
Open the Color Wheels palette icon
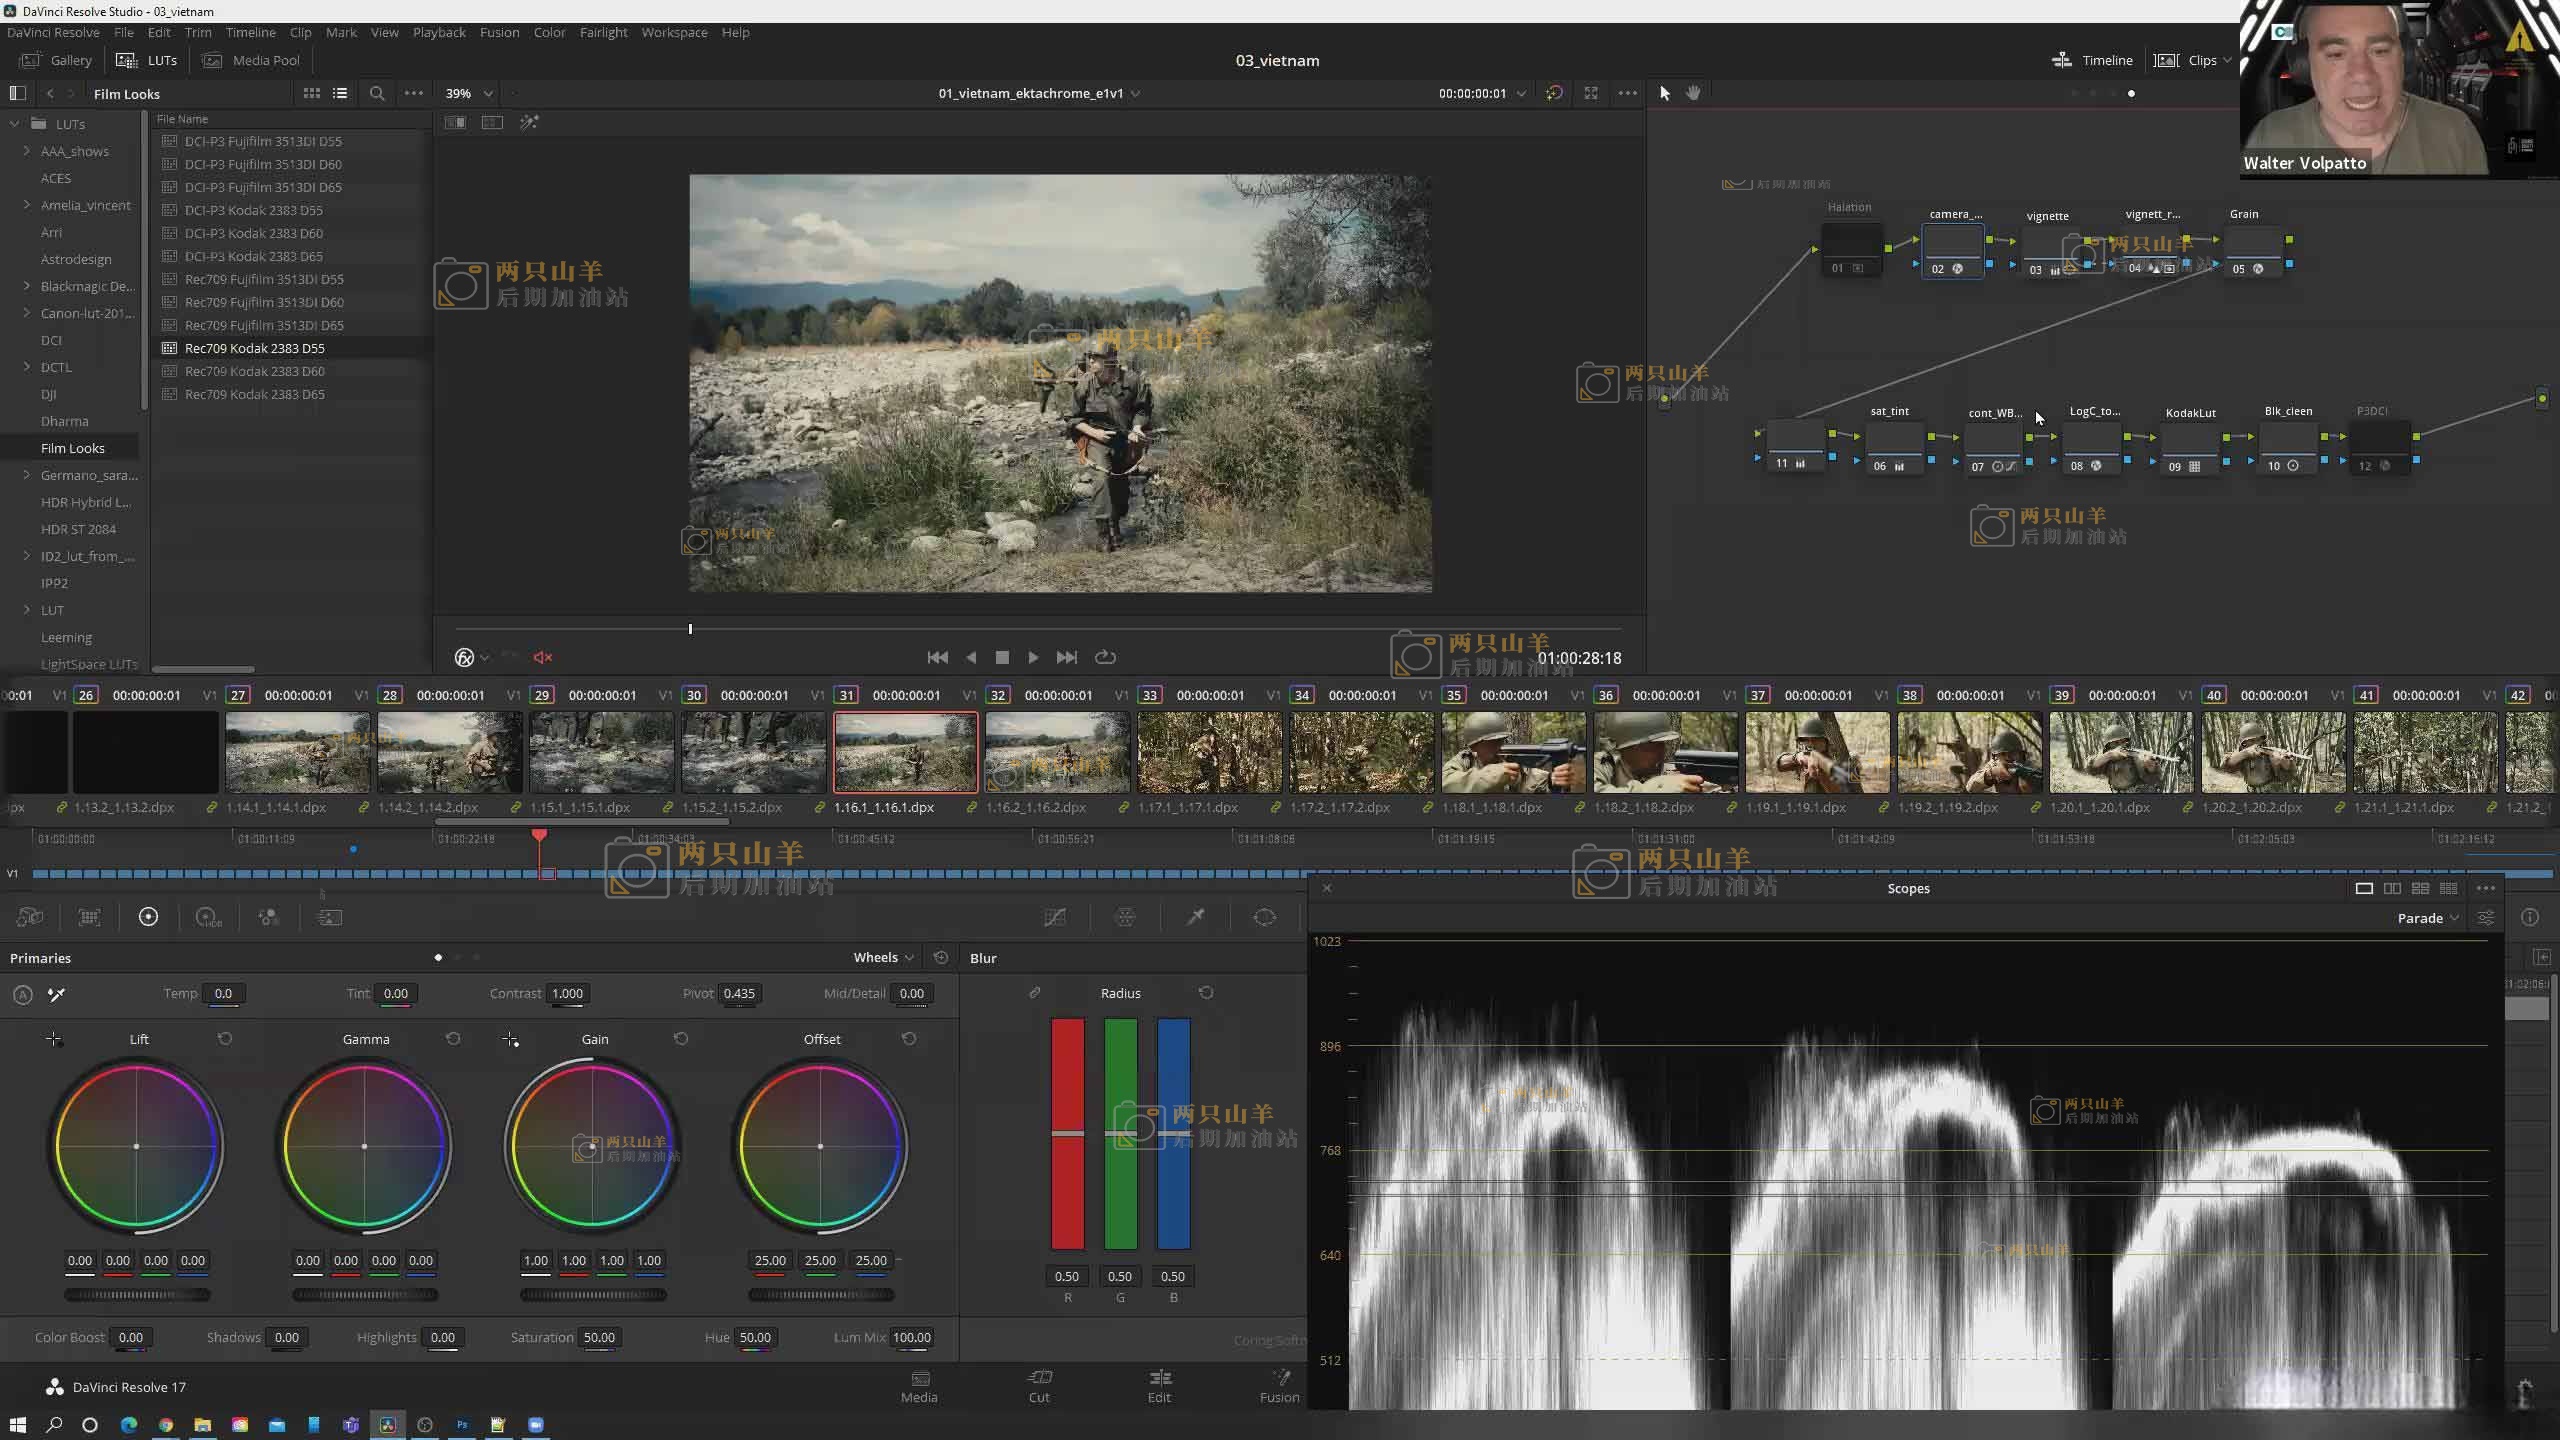point(148,917)
